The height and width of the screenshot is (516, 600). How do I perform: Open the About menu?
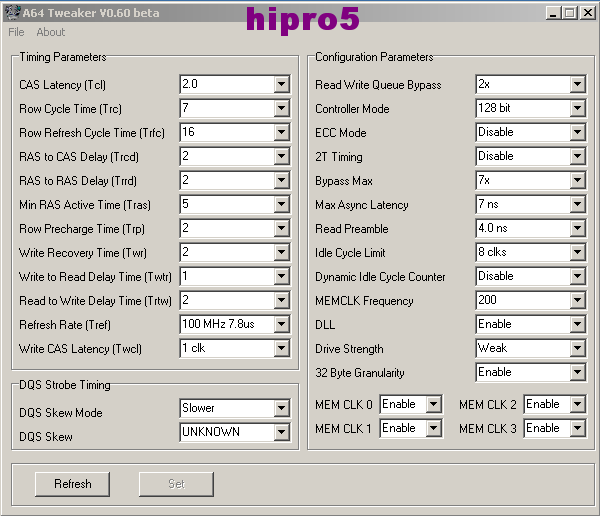(x=50, y=32)
